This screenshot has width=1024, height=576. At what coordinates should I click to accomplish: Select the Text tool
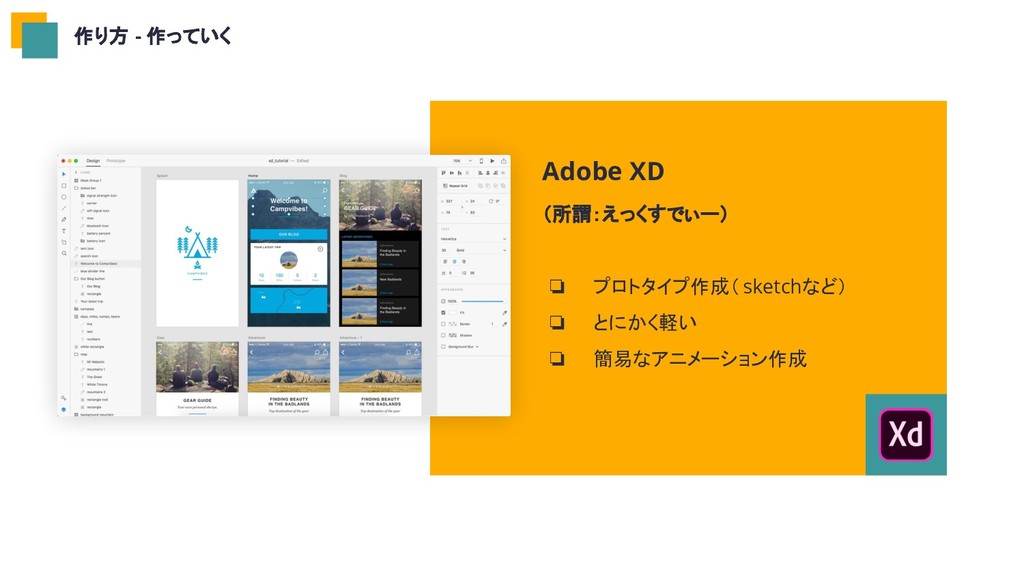64,231
